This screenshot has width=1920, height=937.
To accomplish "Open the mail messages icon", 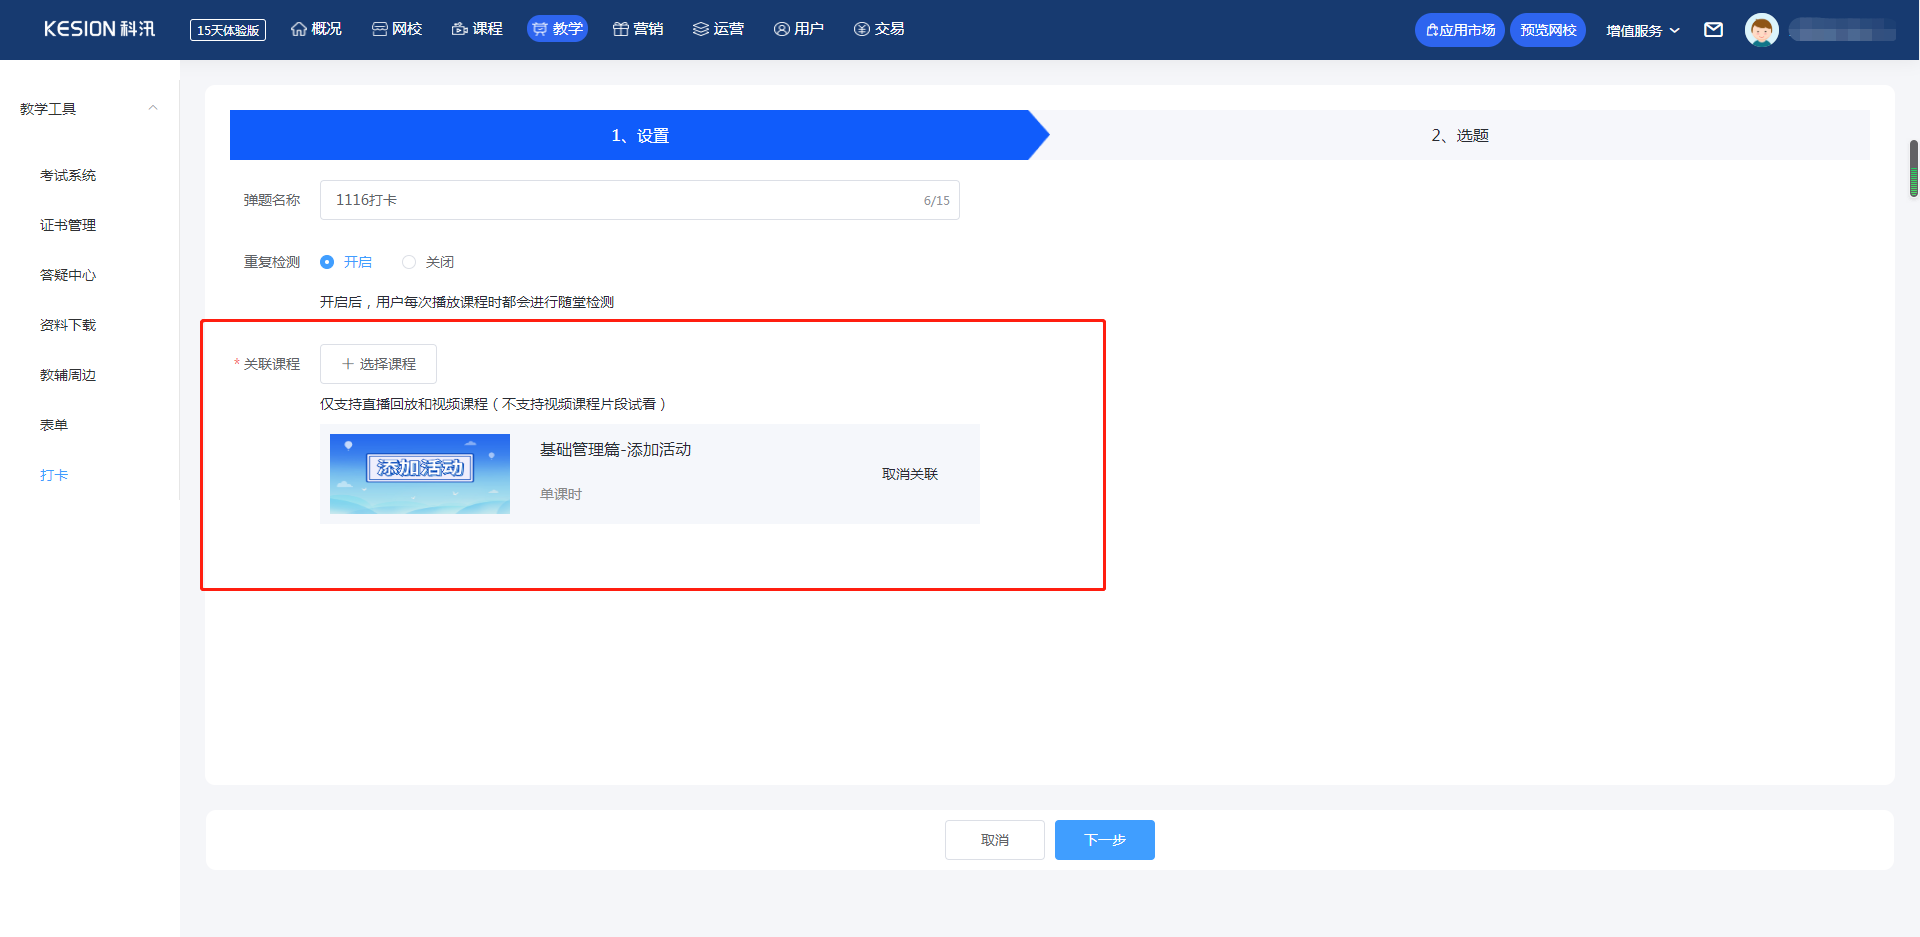I will [x=1714, y=30].
